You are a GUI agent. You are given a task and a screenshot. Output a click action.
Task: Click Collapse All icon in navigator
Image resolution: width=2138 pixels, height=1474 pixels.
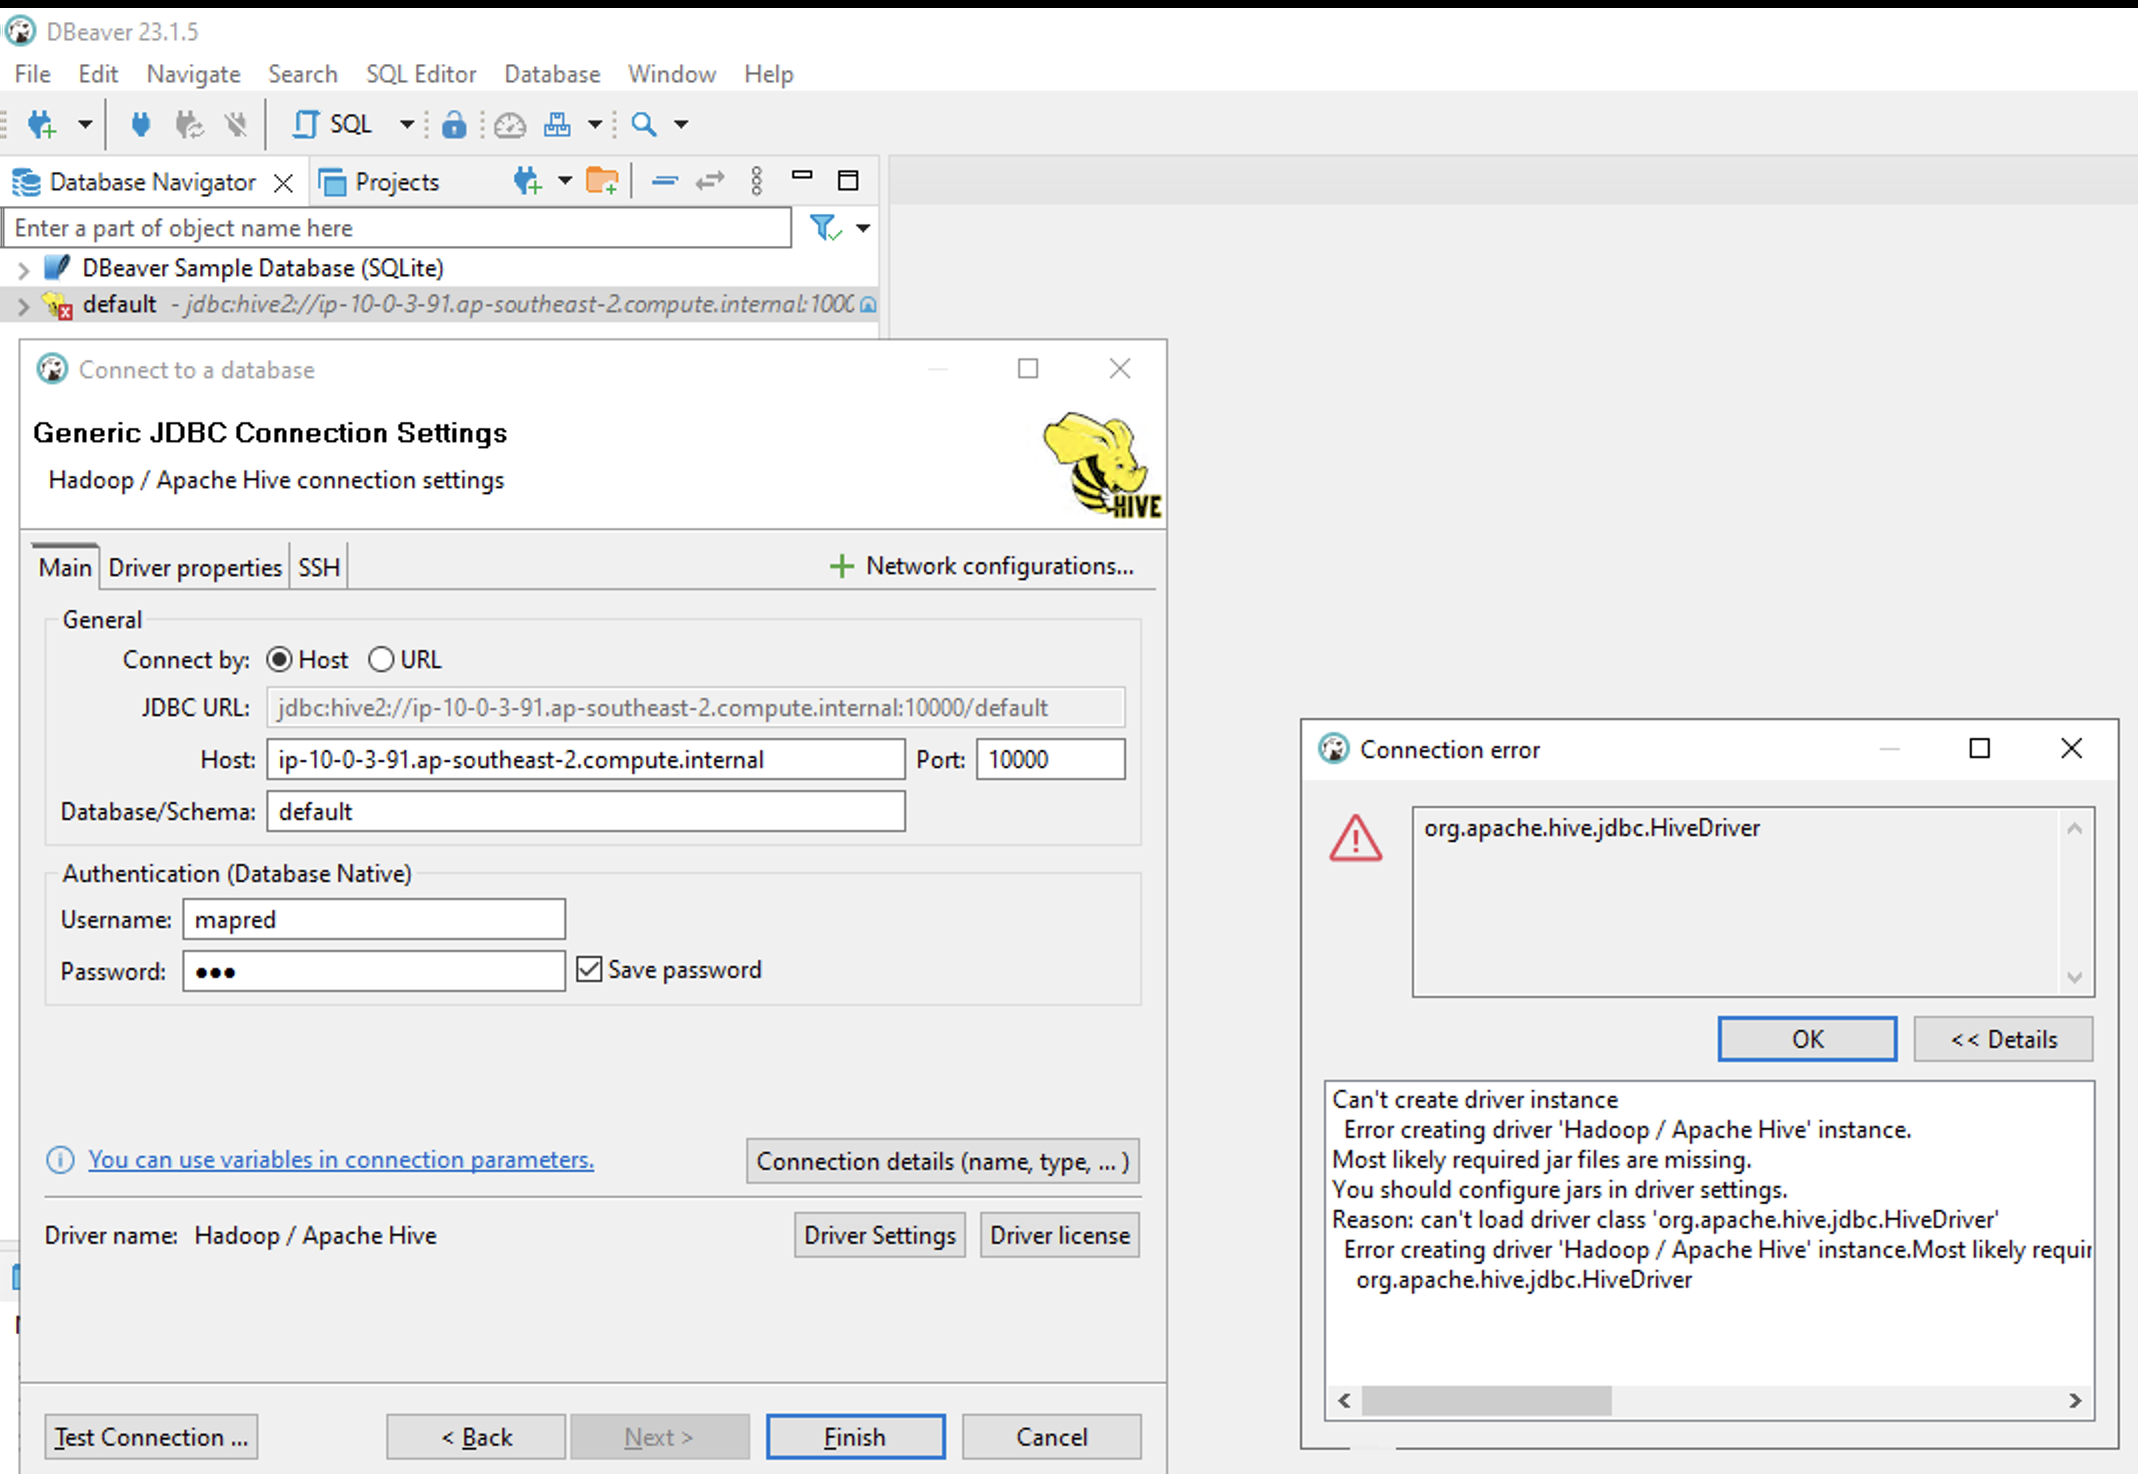point(665,181)
